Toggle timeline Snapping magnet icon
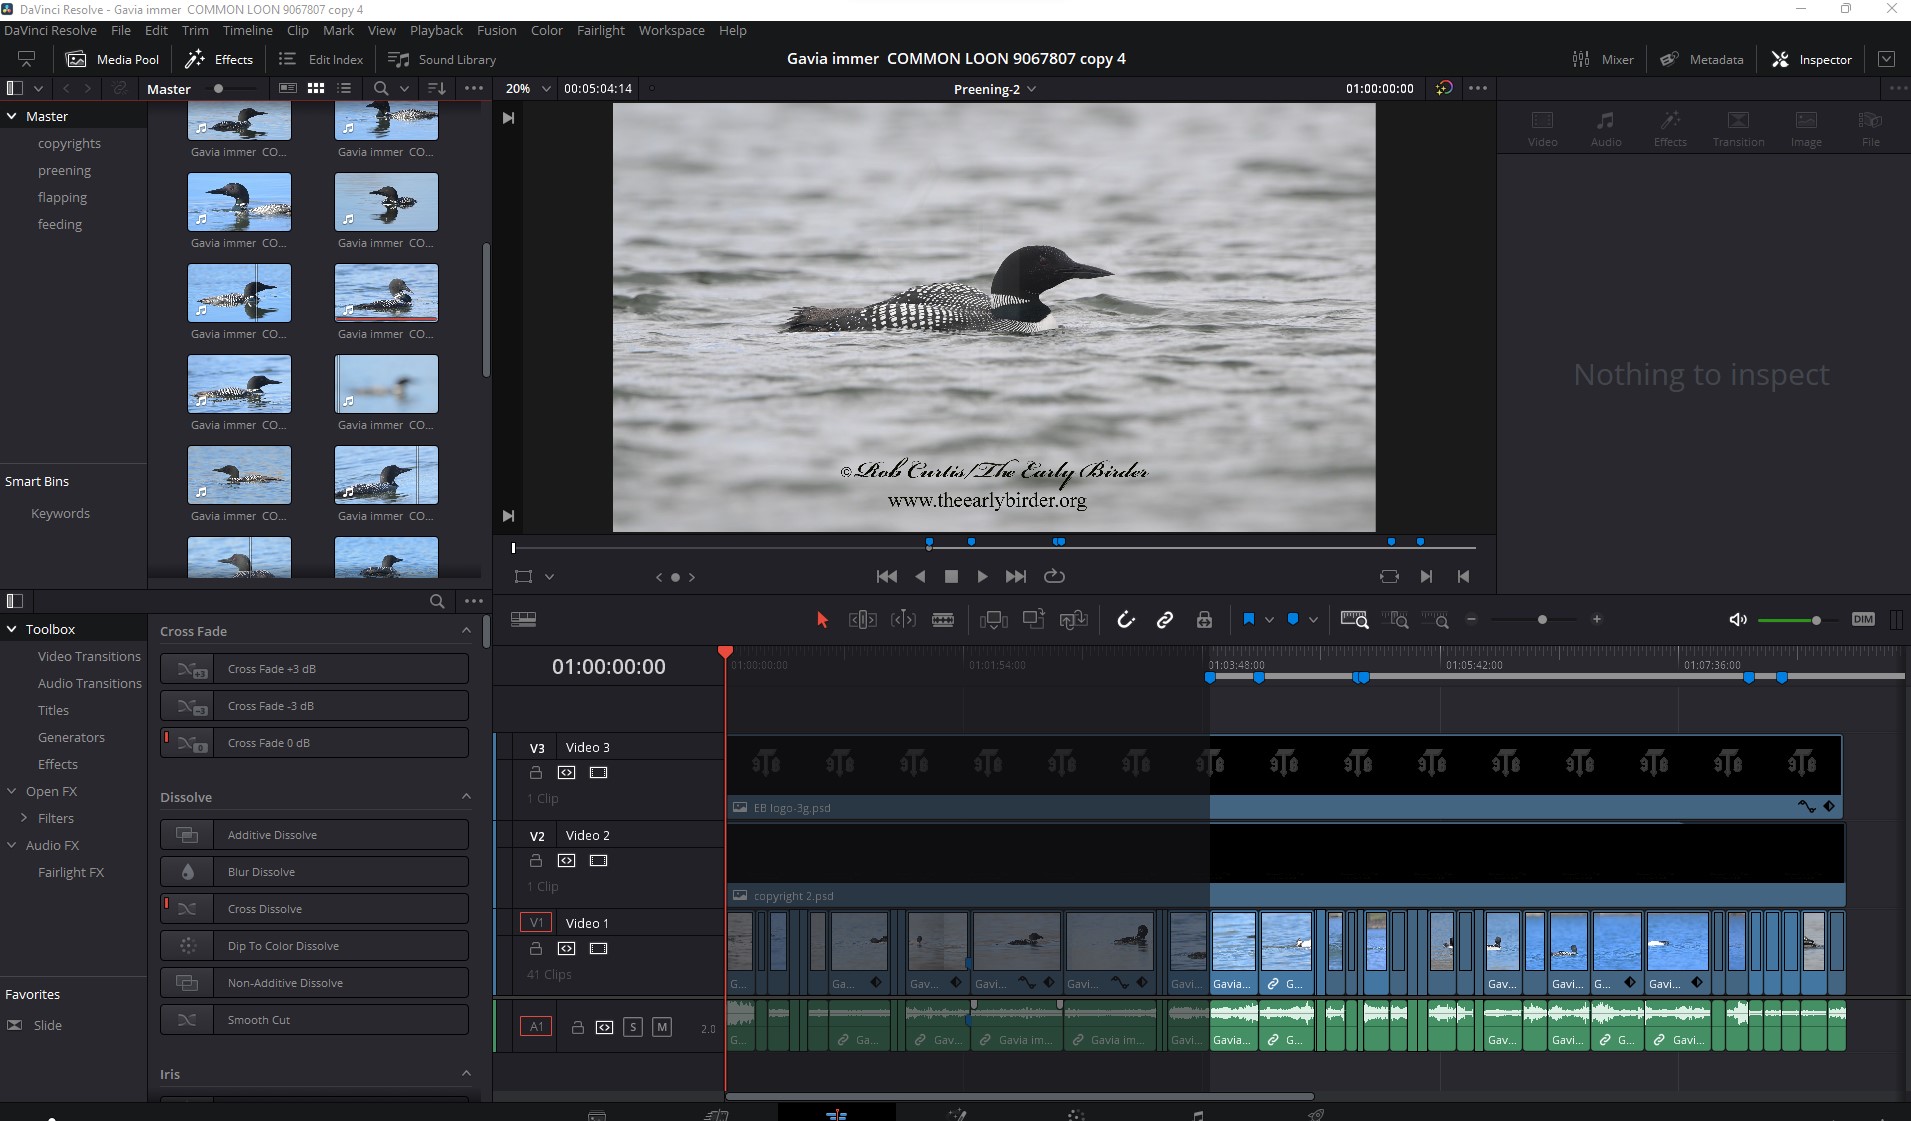Screen dimensions: 1911x1121 pyautogui.click(x=1126, y=620)
